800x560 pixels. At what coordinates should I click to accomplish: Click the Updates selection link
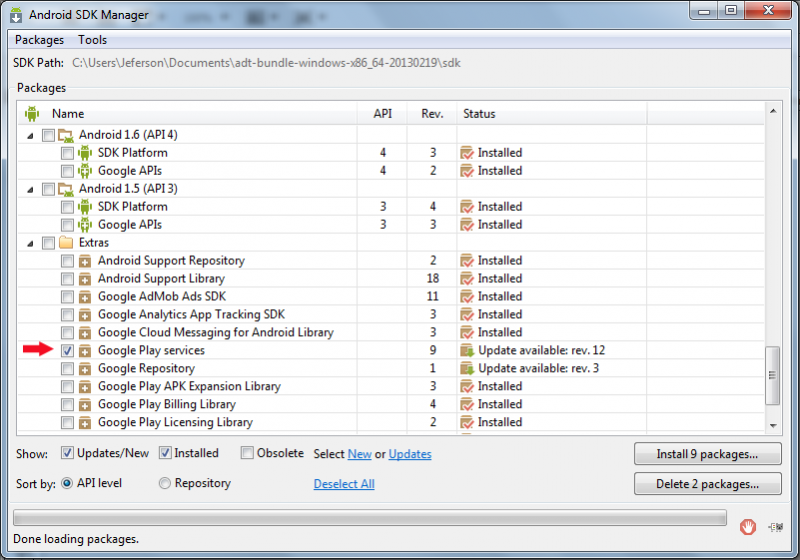click(410, 454)
